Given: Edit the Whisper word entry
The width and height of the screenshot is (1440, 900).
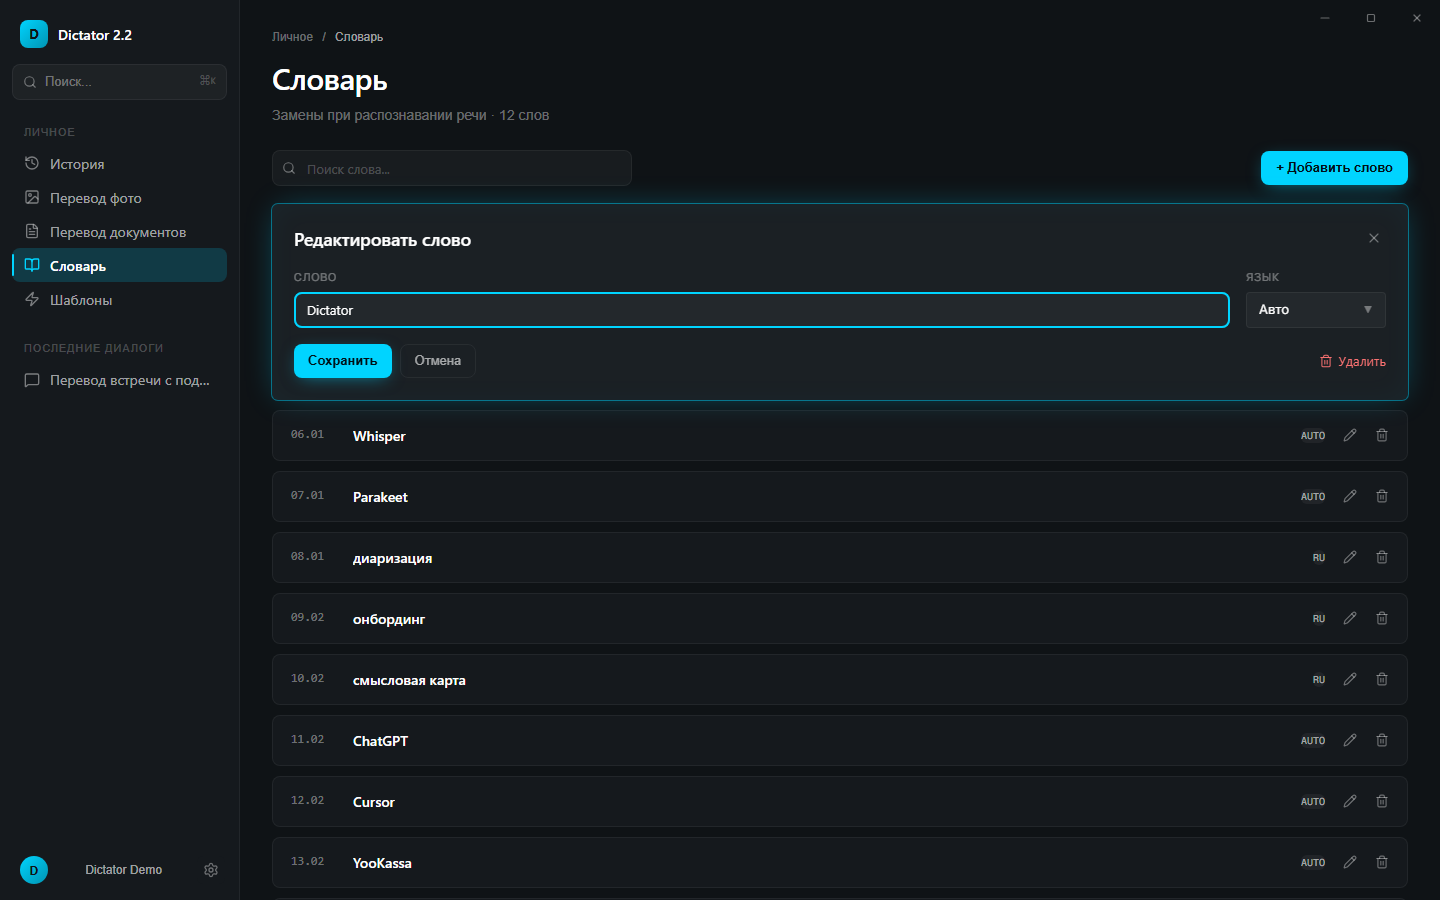Looking at the screenshot, I should [1350, 435].
